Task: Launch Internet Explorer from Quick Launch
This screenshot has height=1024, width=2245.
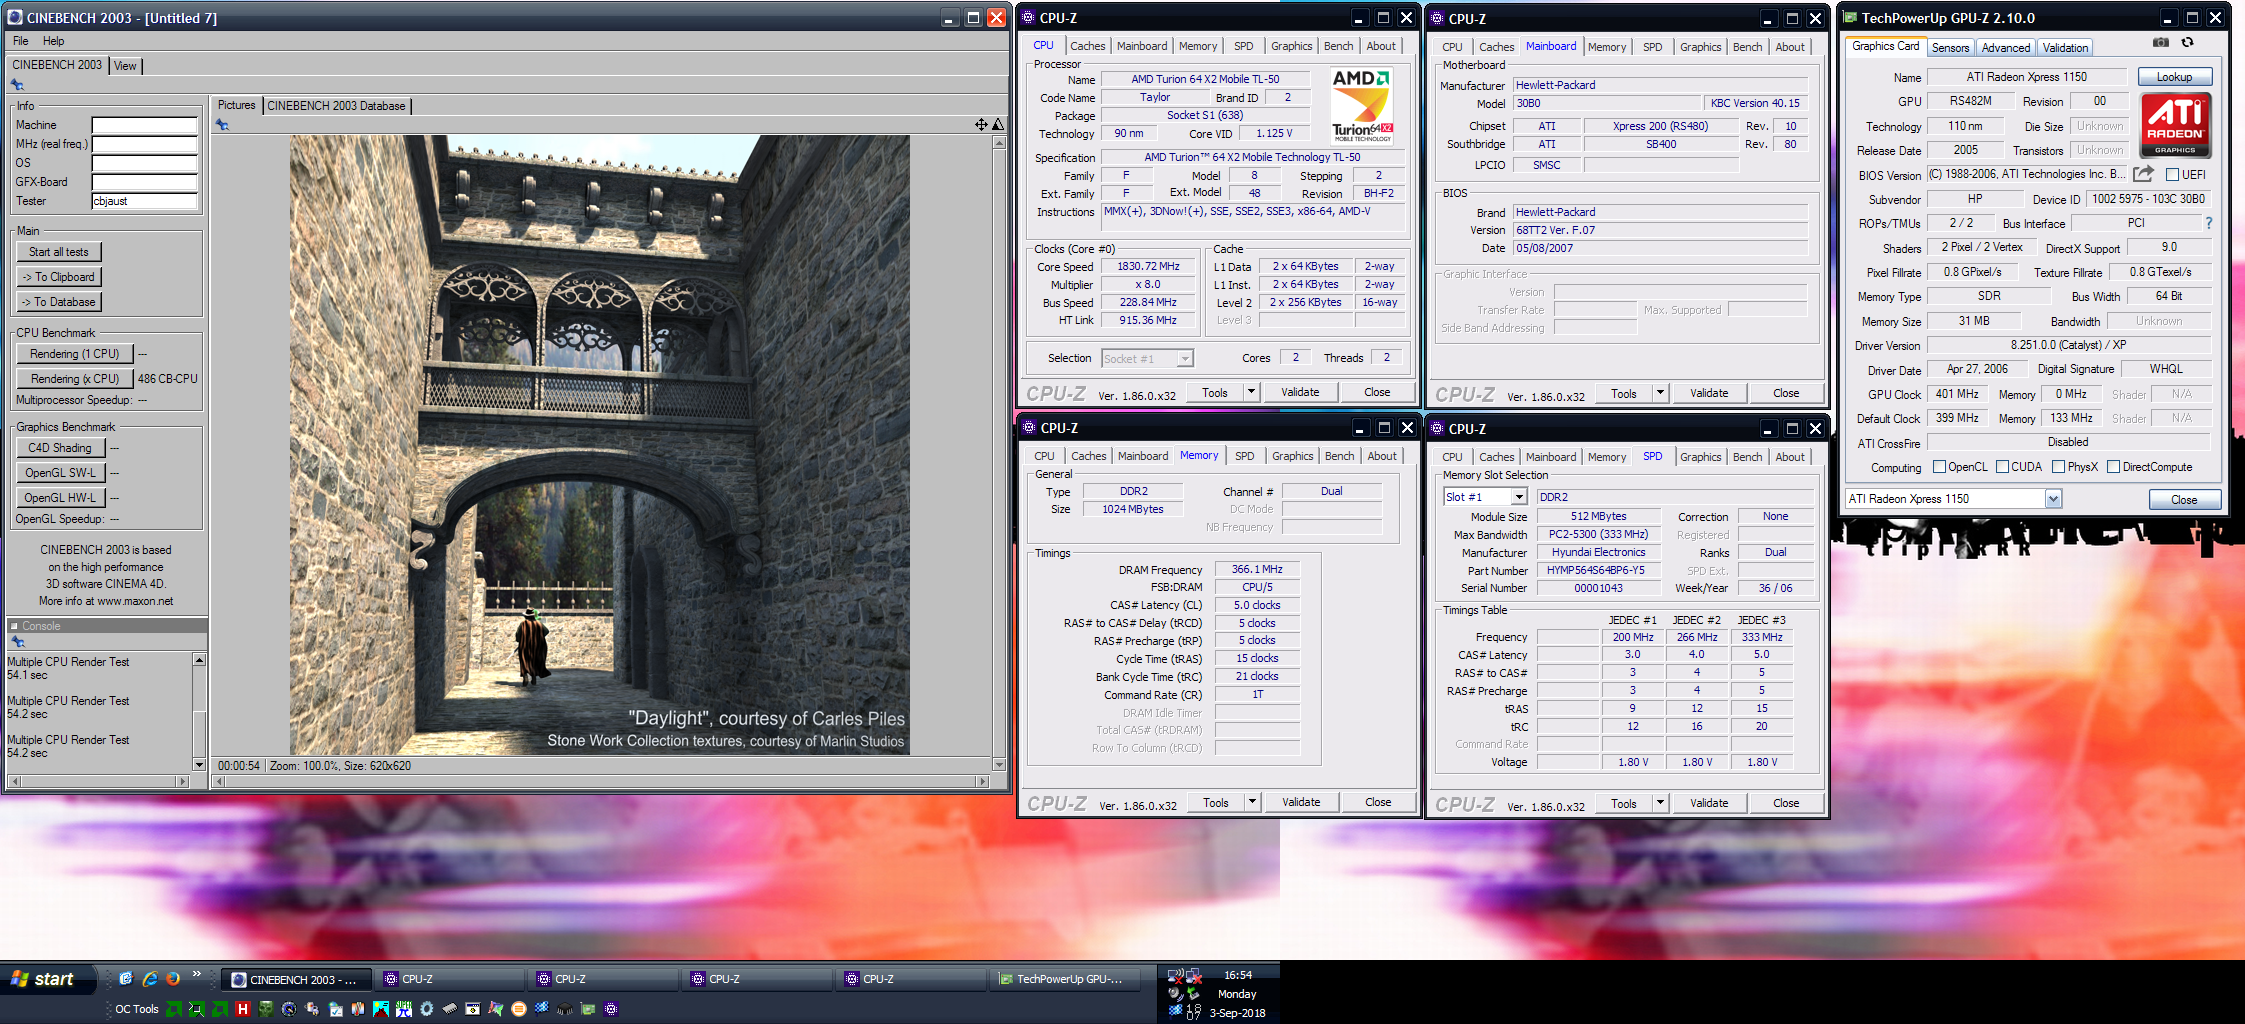Action: pos(149,979)
